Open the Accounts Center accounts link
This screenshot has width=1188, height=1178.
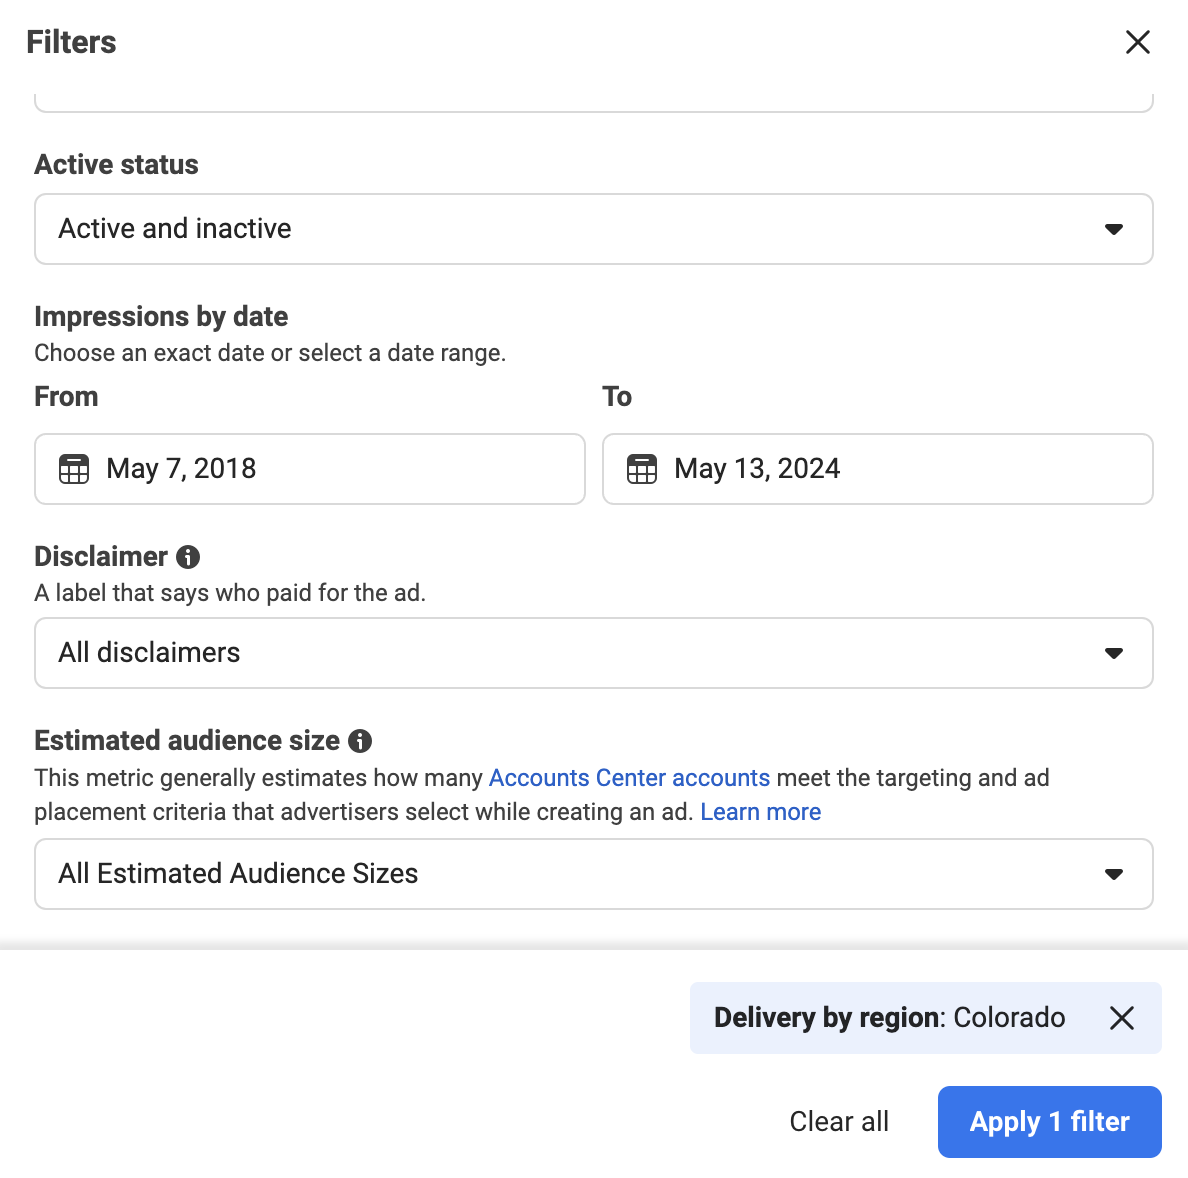(x=629, y=778)
